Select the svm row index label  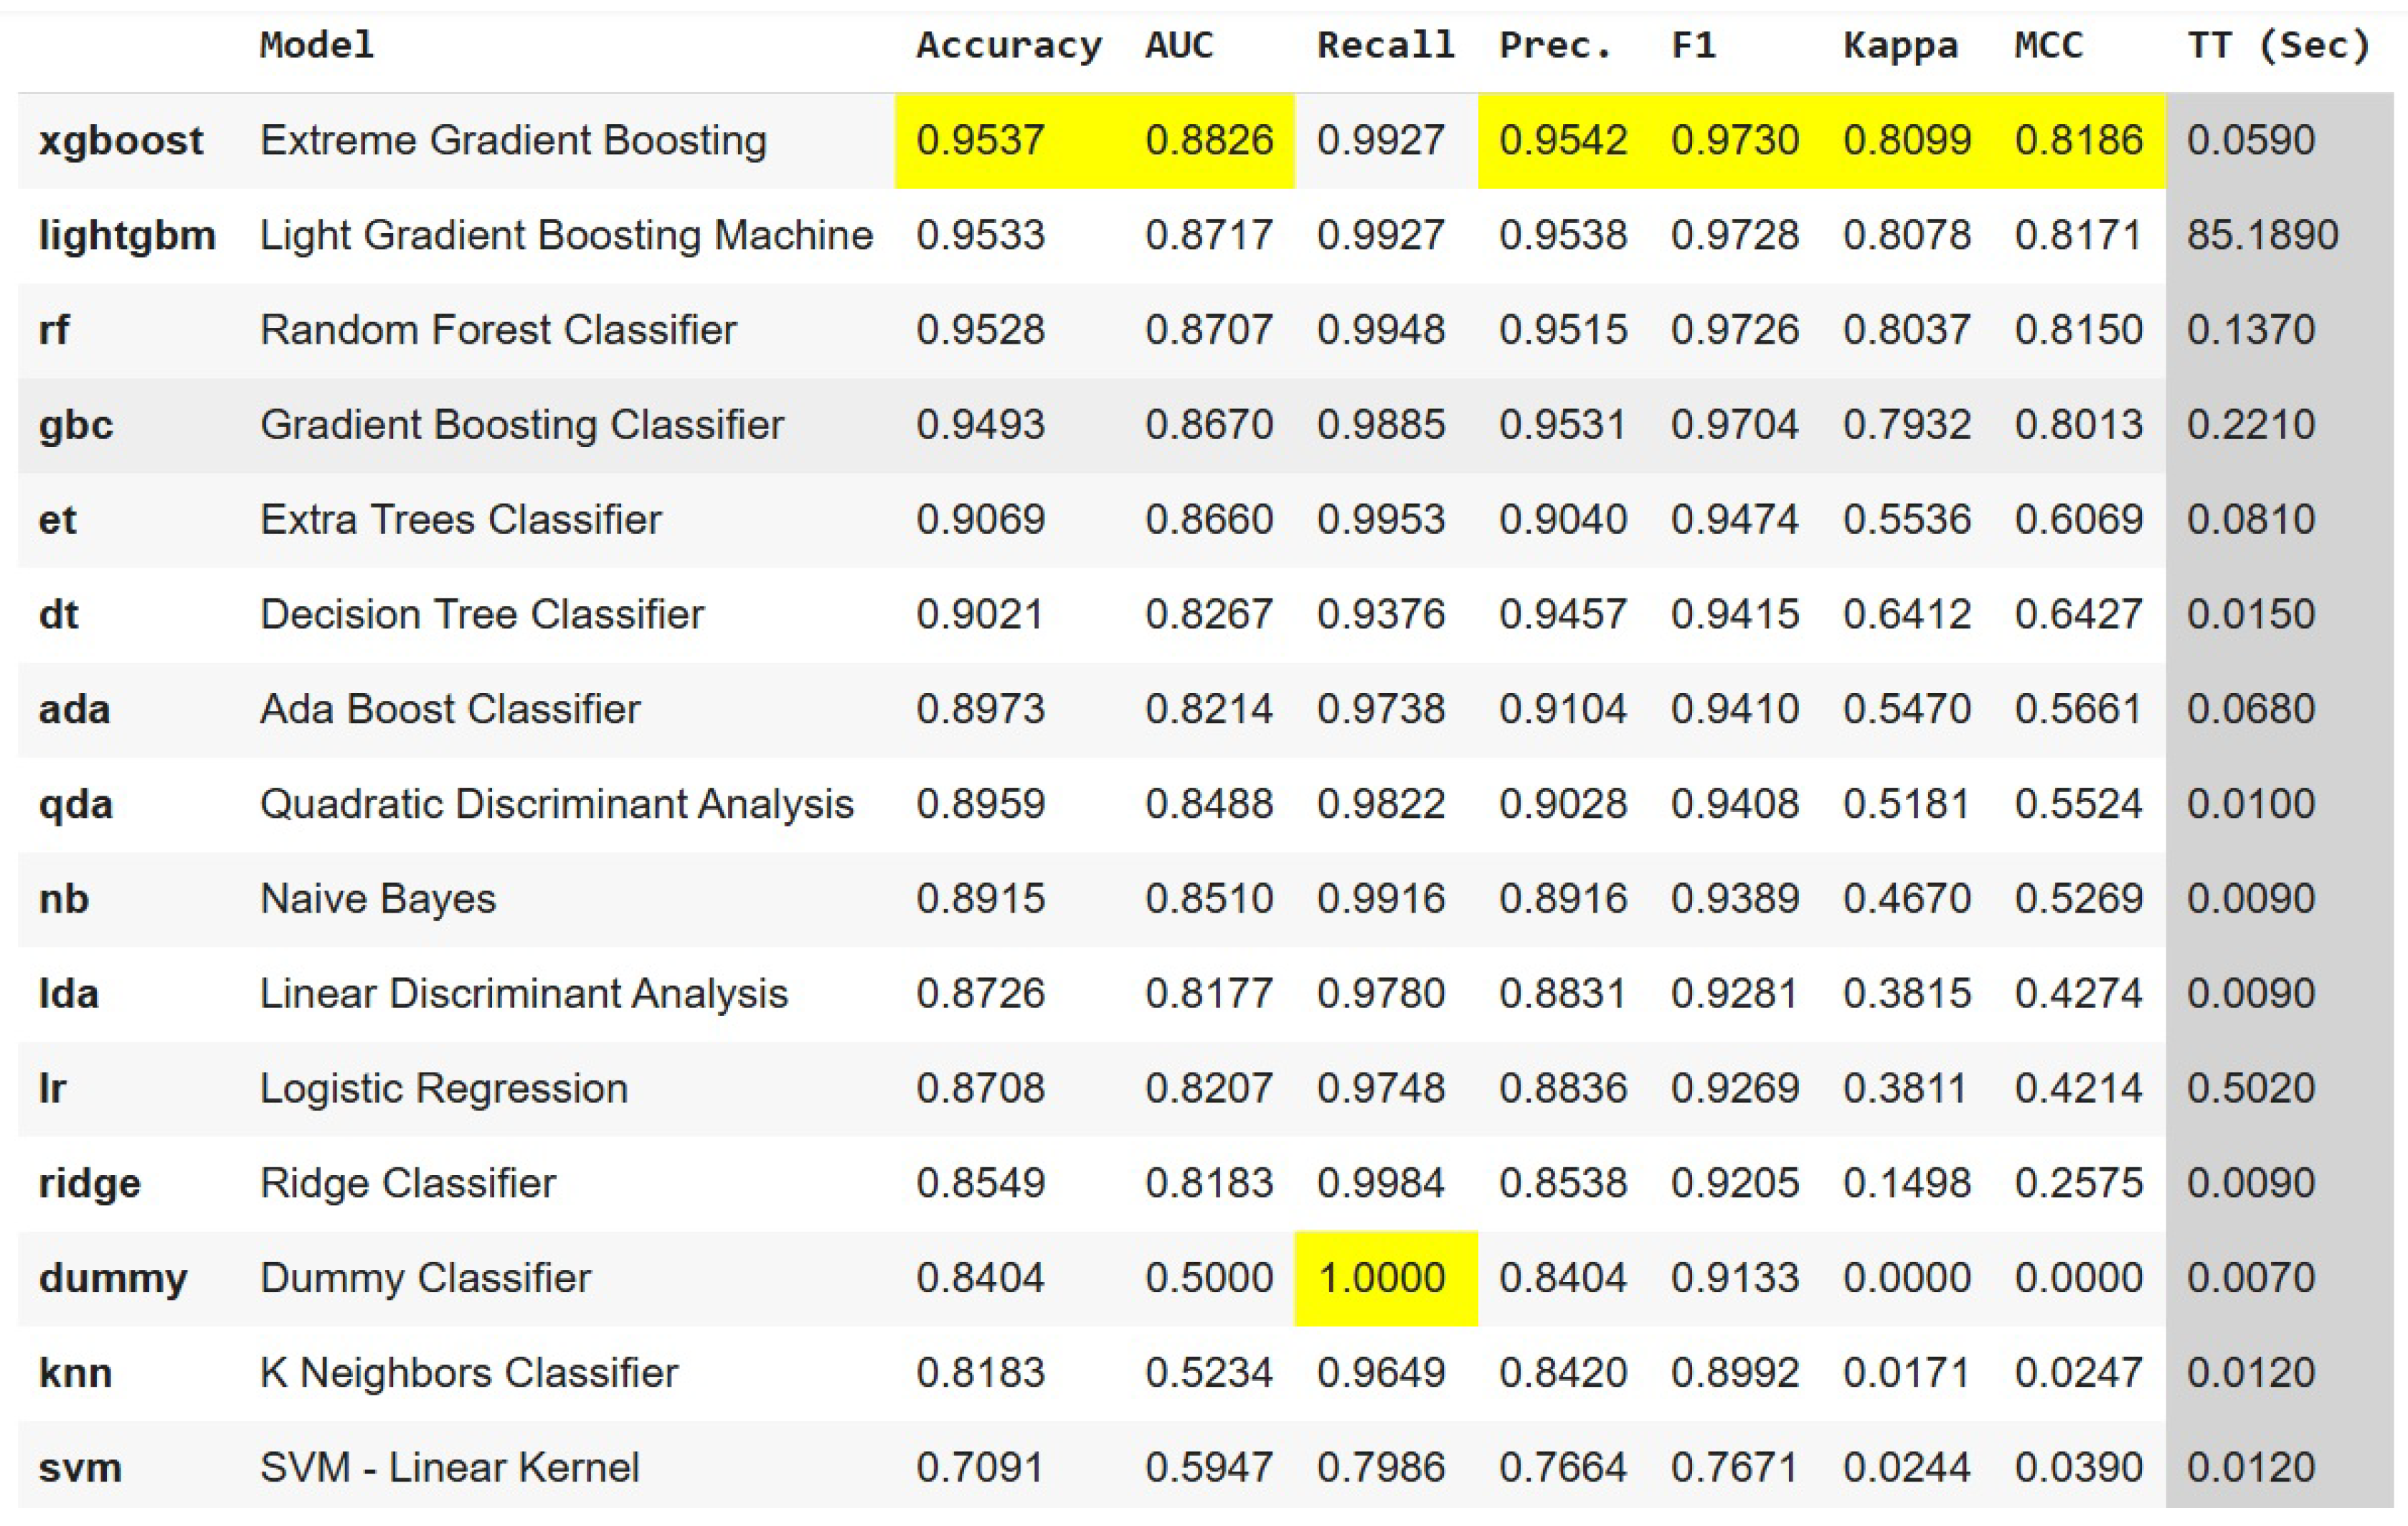coord(80,1468)
